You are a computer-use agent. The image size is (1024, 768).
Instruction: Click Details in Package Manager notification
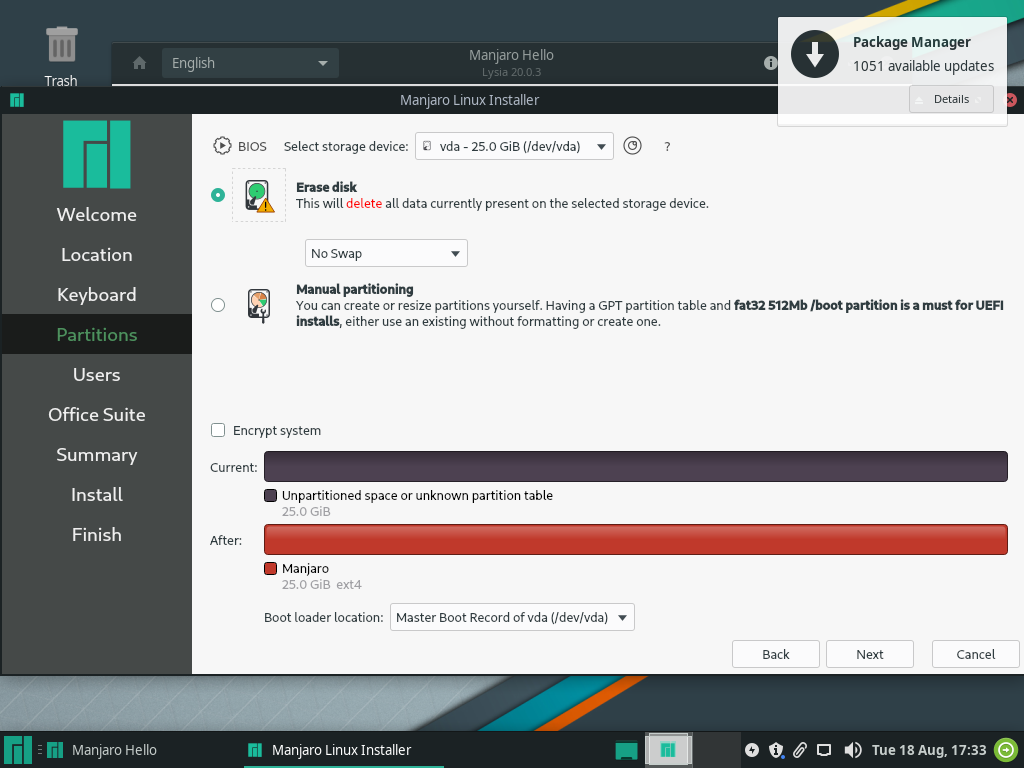pyautogui.click(x=951, y=99)
